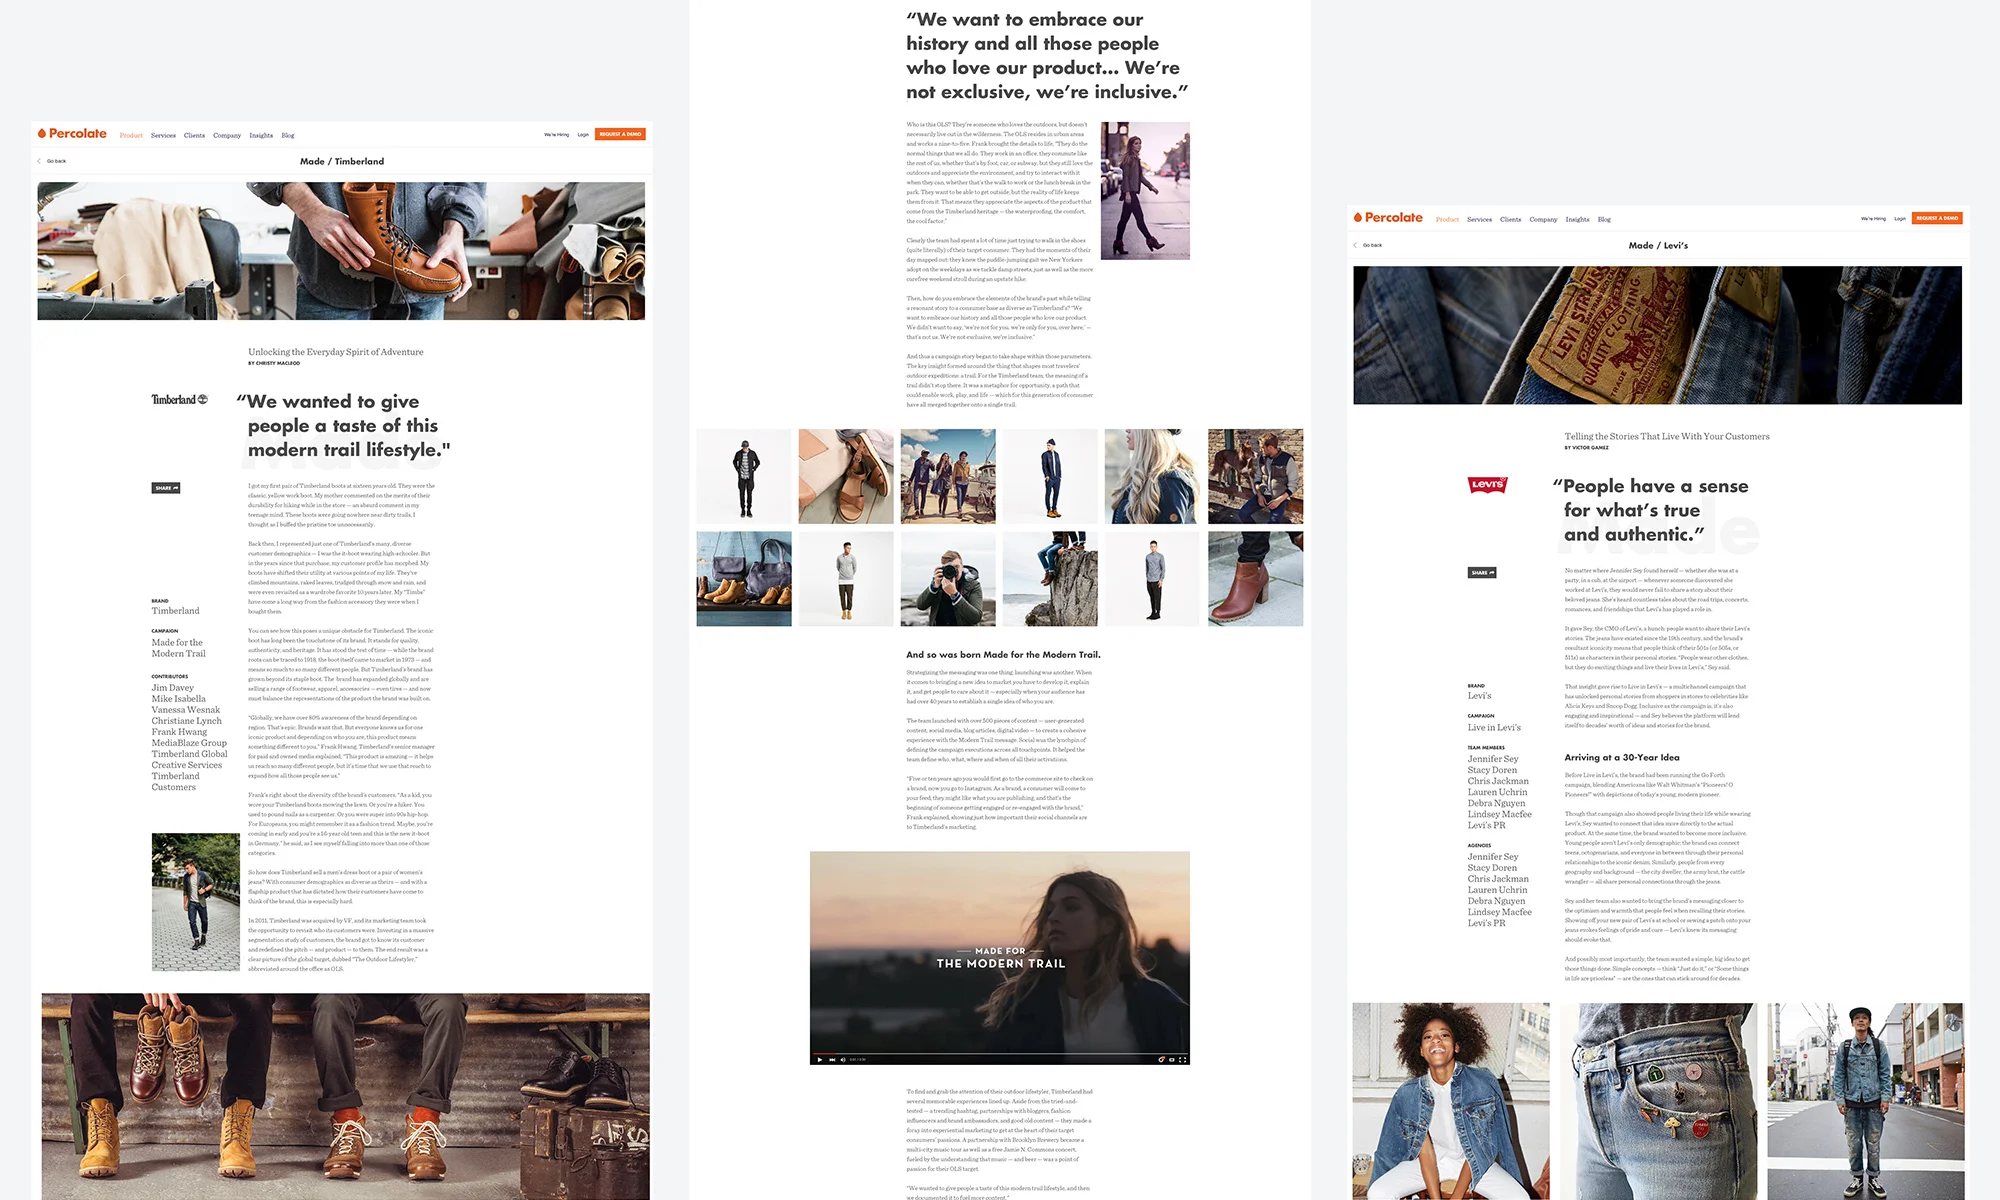
Task: Open video settings gear icon
Action: click(x=1161, y=1059)
